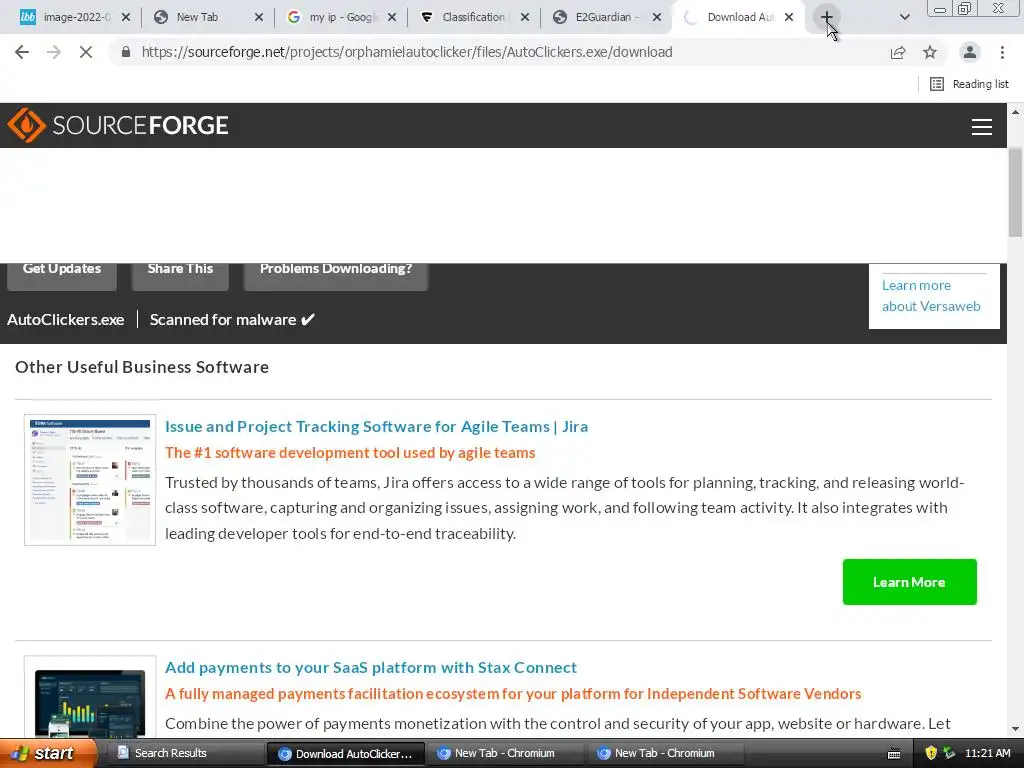The image size is (1024, 768).
Task: Open the Reading list
Action: pos(969,84)
